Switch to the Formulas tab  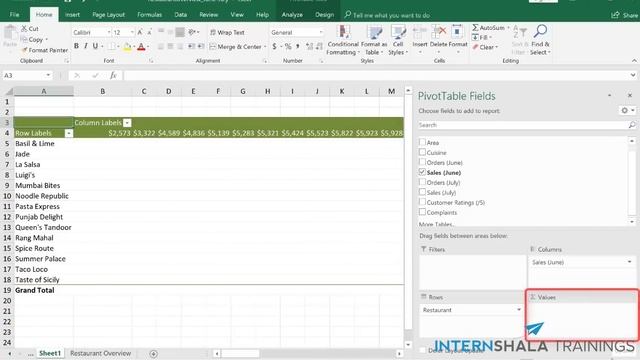click(149, 15)
